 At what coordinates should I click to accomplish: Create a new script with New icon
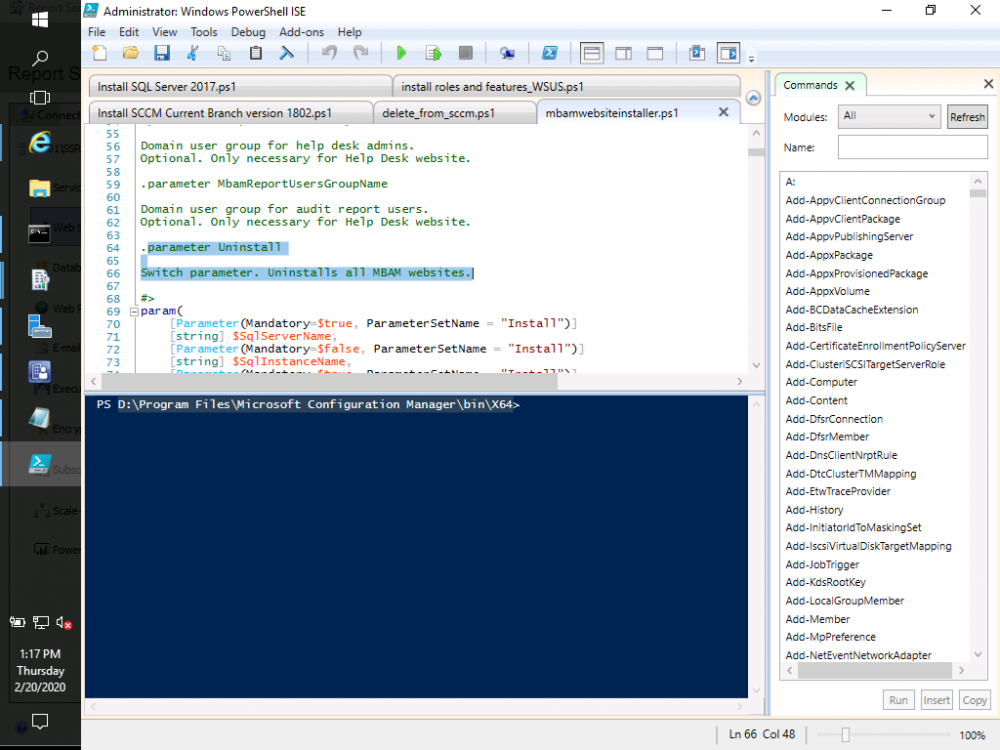point(99,53)
